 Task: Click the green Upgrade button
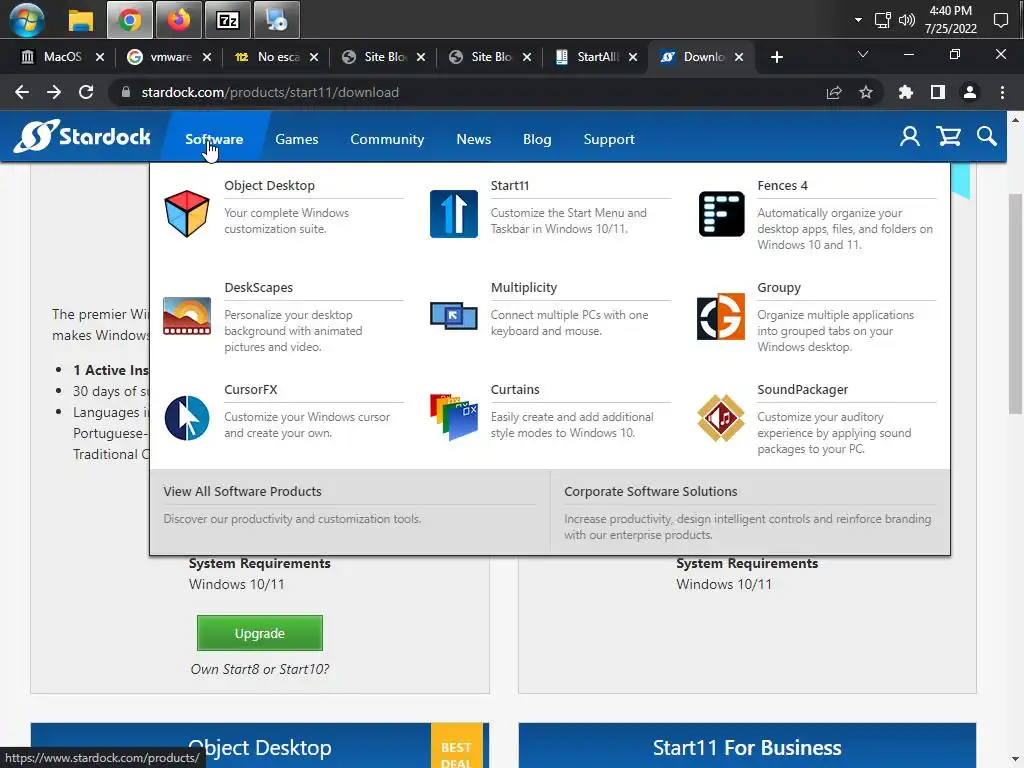[260, 633]
